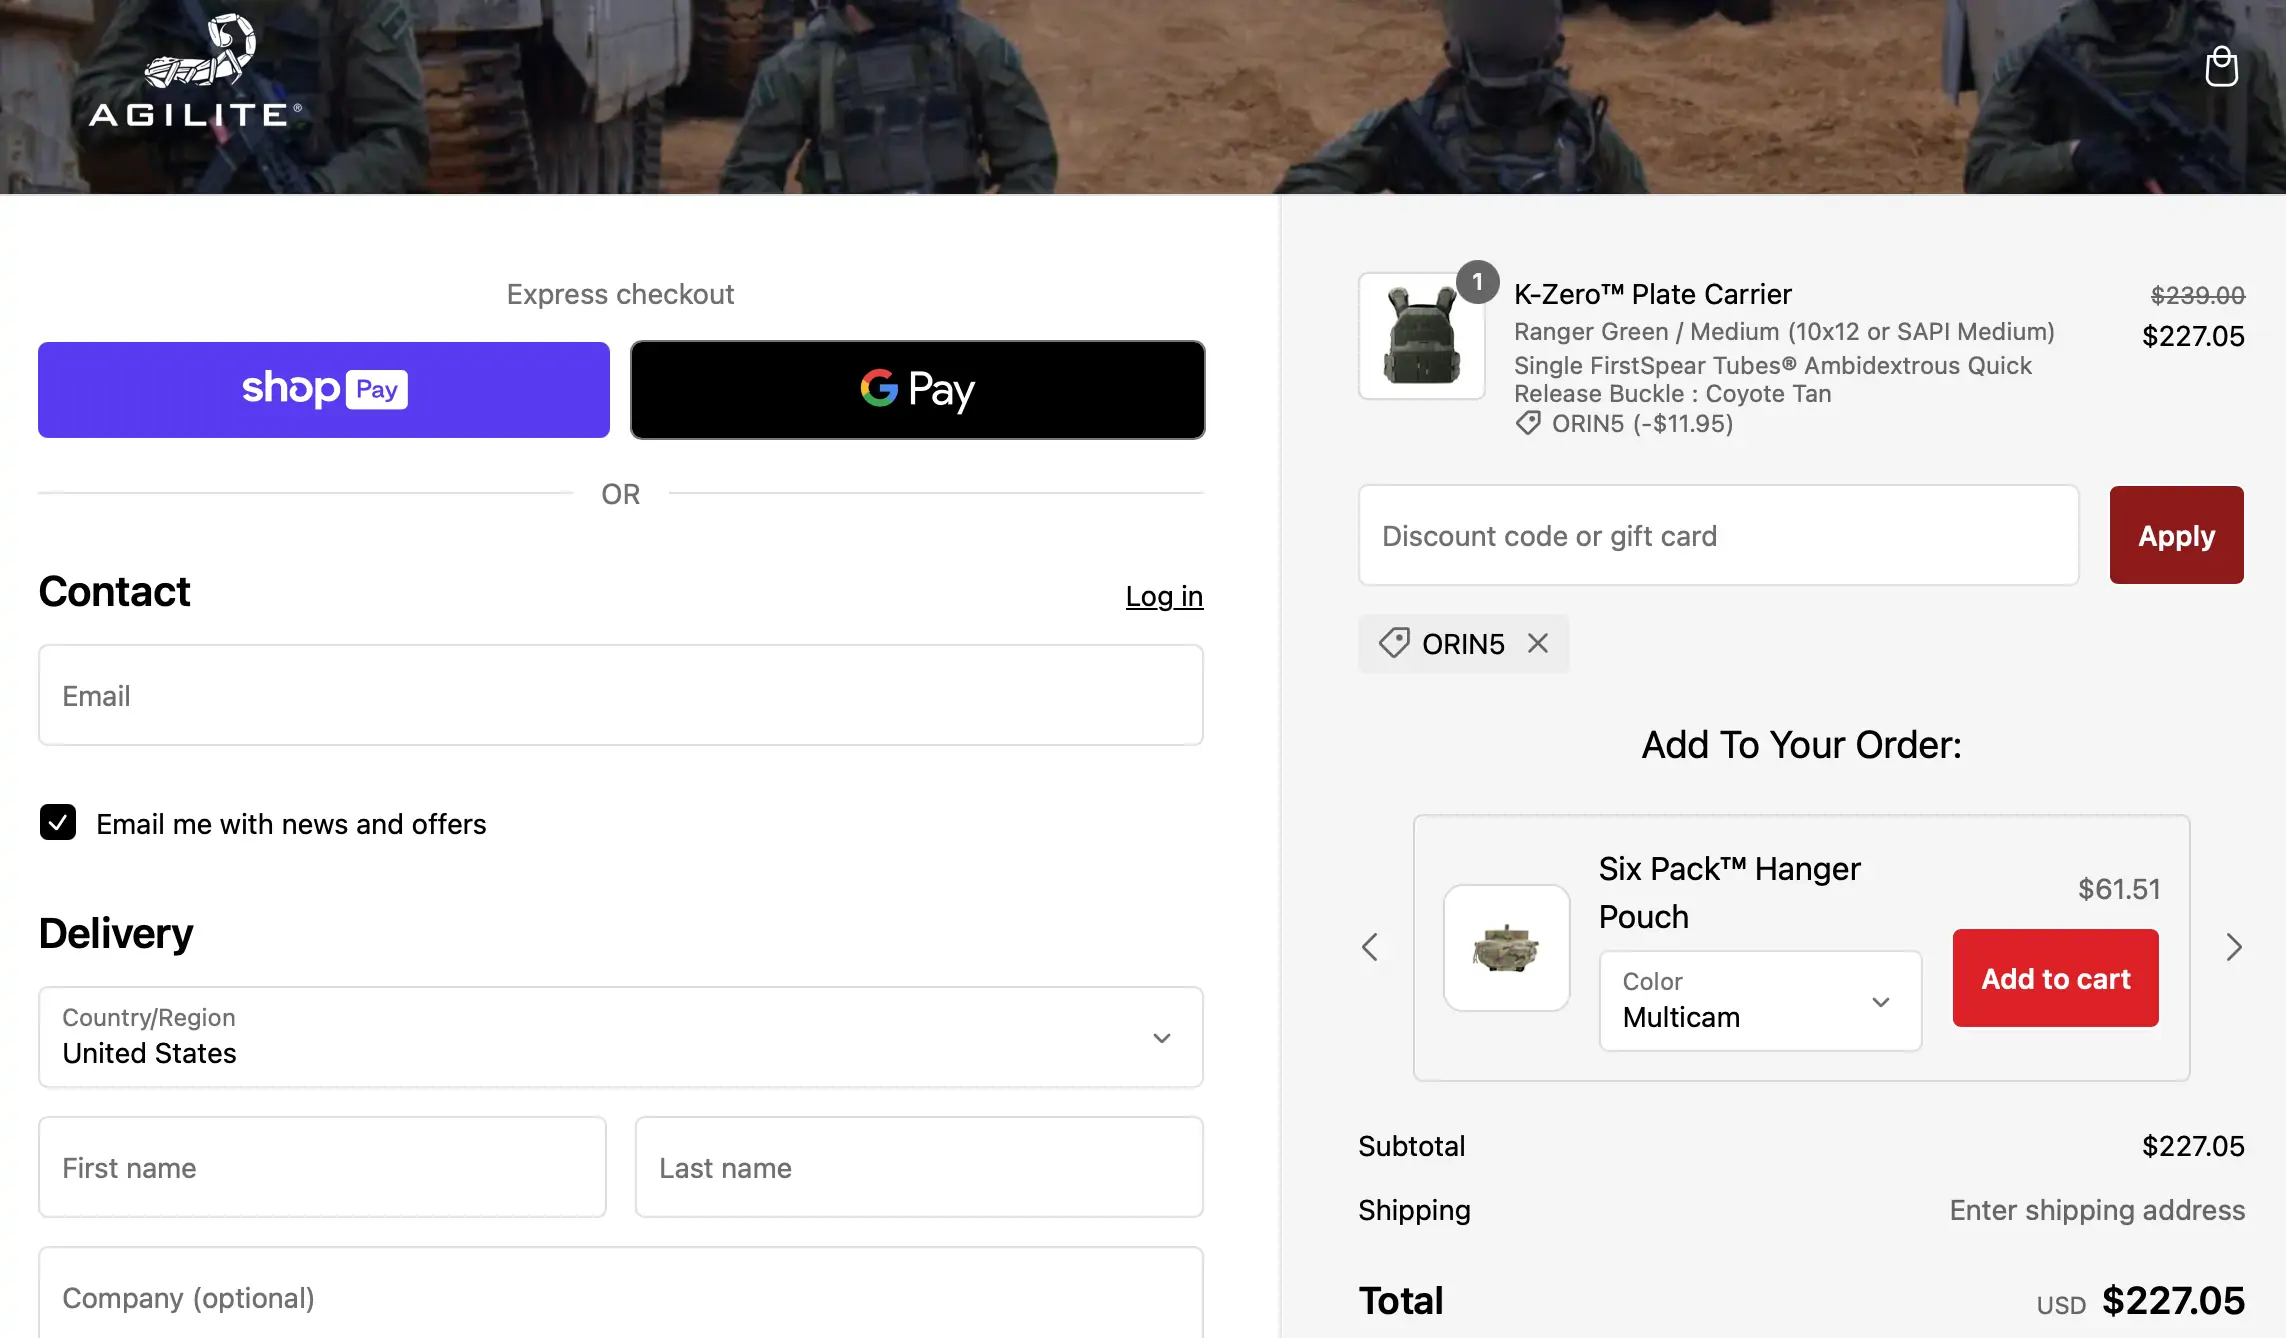Click the K-Zero Plate Carrier thumbnail
This screenshot has height=1338, width=2286.
click(x=1421, y=336)
